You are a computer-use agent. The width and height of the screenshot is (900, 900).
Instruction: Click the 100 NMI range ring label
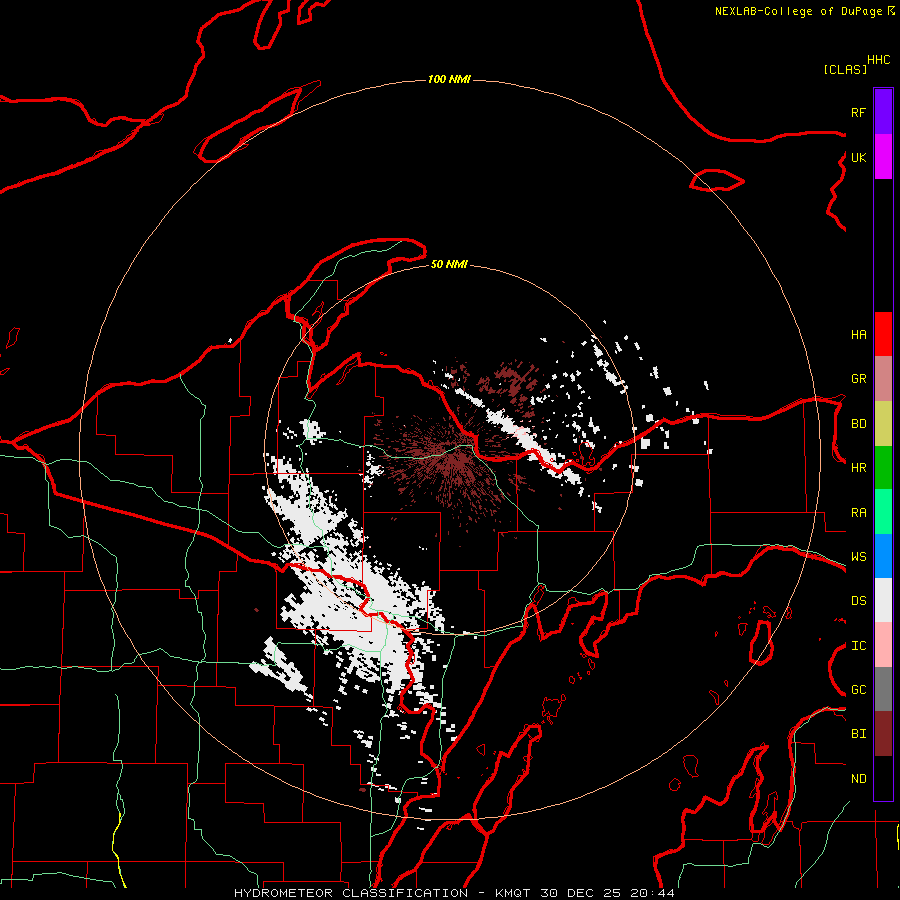(x=449, y=79)
